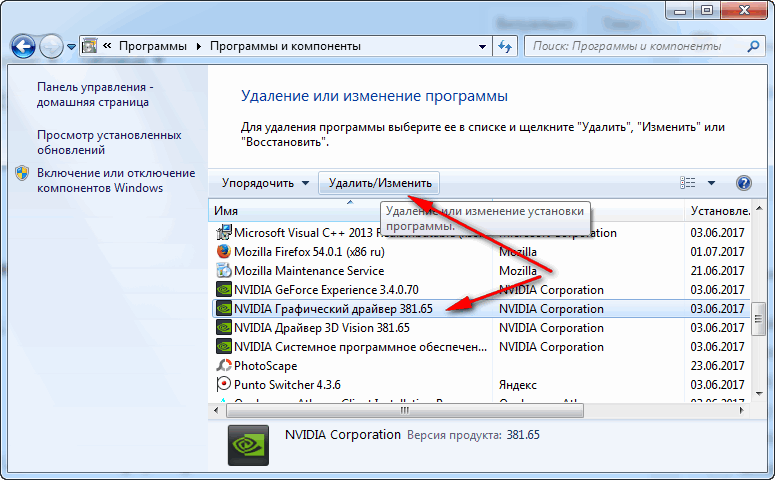The width and height of the screenshot is (775, 480).
Task: Click the Mozilla Maintenance Service icon
Action: point(224,270)
